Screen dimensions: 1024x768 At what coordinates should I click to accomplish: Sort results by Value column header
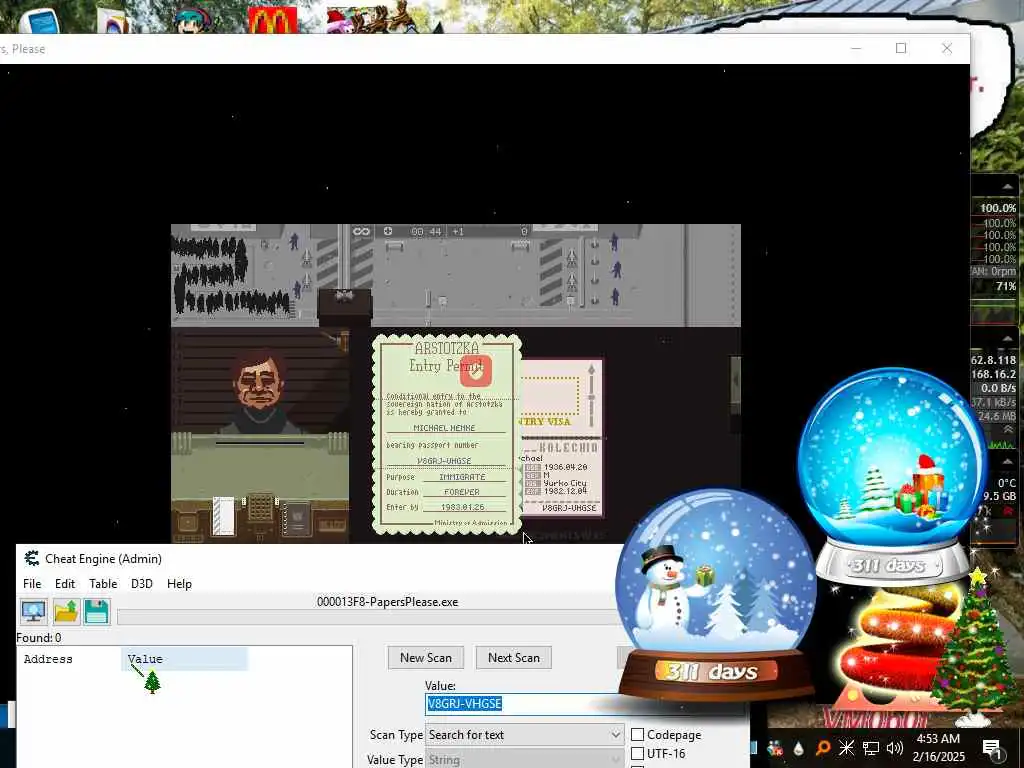145,659
